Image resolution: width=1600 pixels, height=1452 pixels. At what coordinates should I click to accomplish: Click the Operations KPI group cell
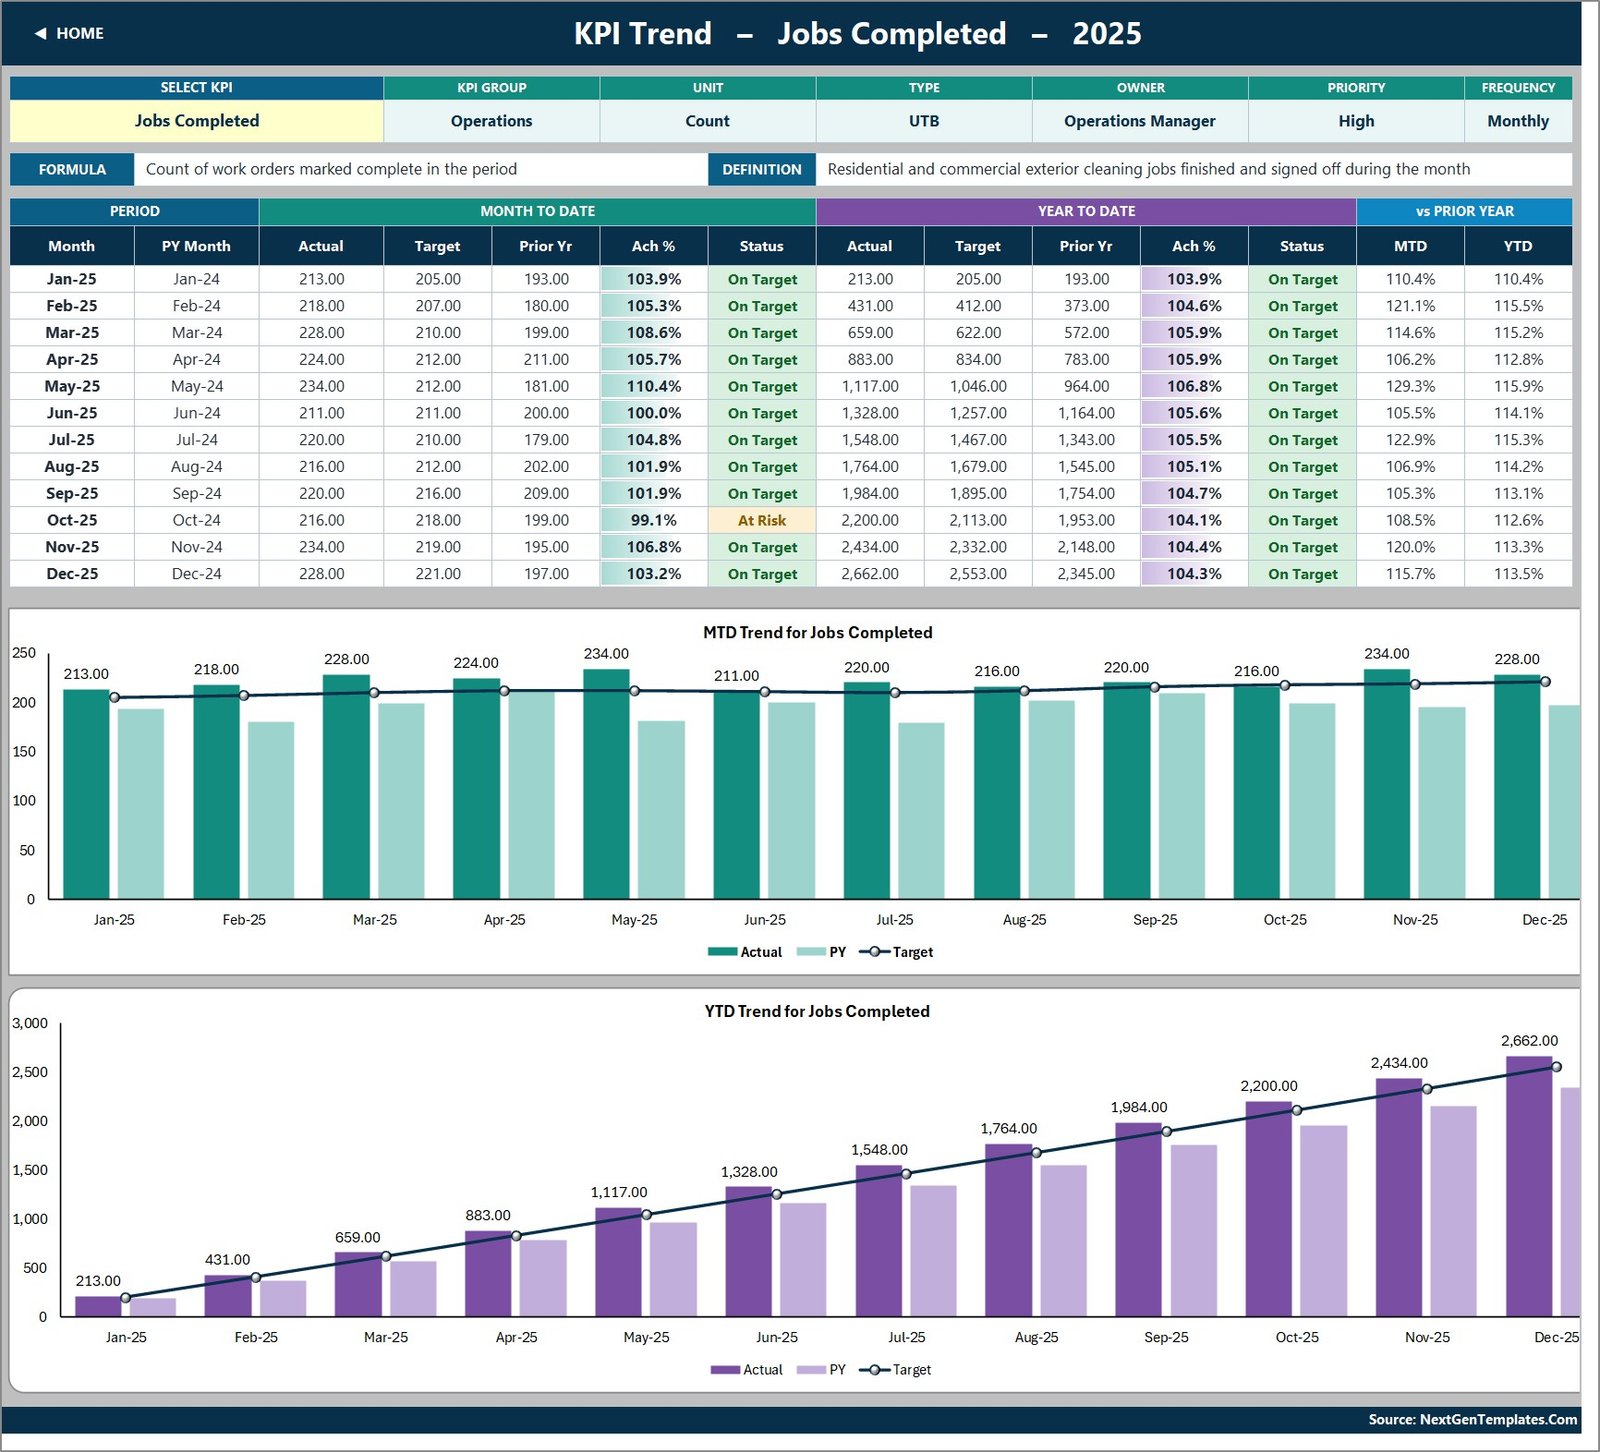pyautogui.click(x=491, y=121)
